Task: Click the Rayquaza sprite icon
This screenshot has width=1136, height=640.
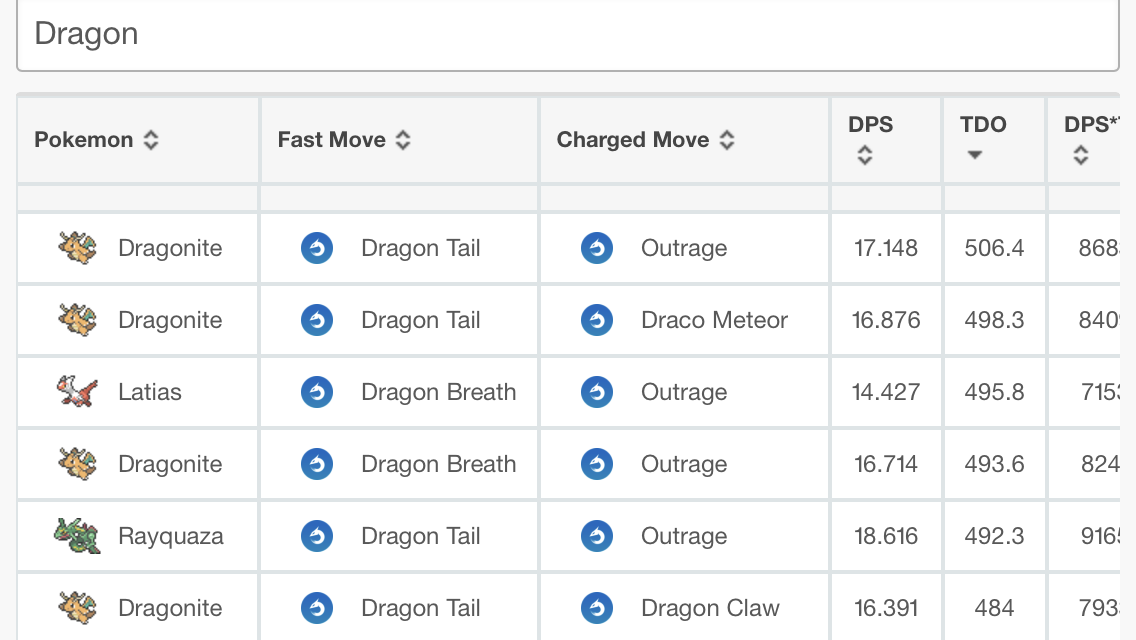Action: (77, 536)
